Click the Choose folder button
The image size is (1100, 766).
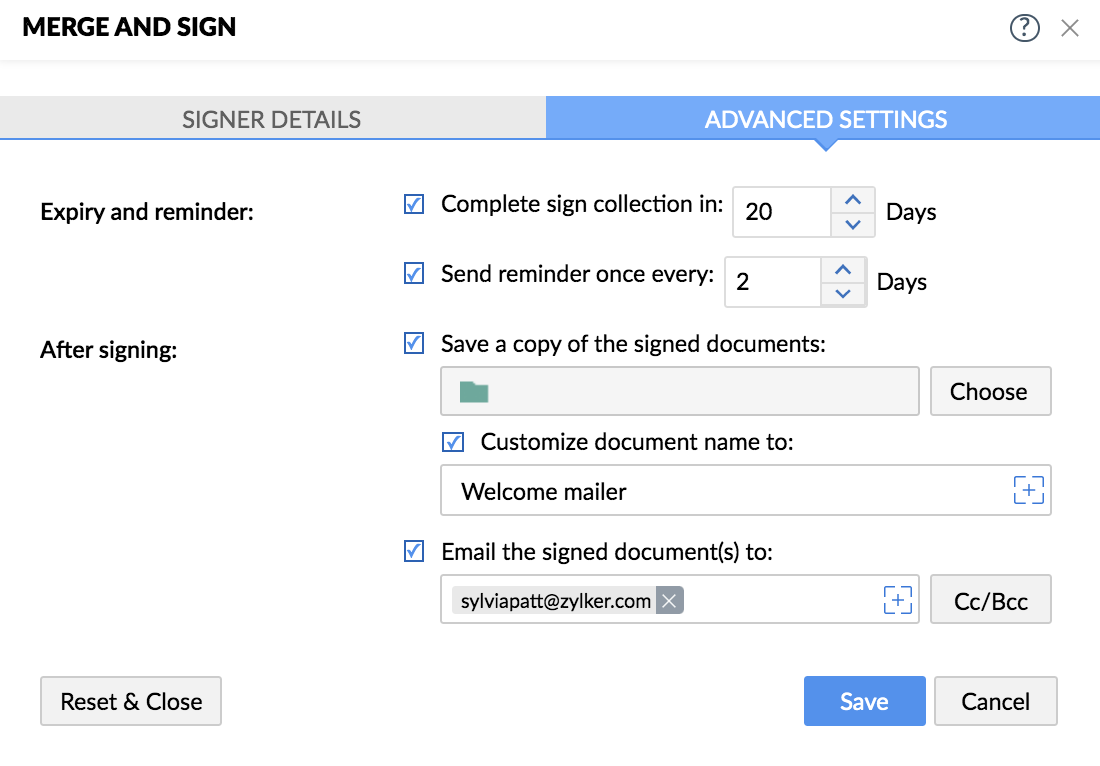pyautogui.click(x=989, y=391)
